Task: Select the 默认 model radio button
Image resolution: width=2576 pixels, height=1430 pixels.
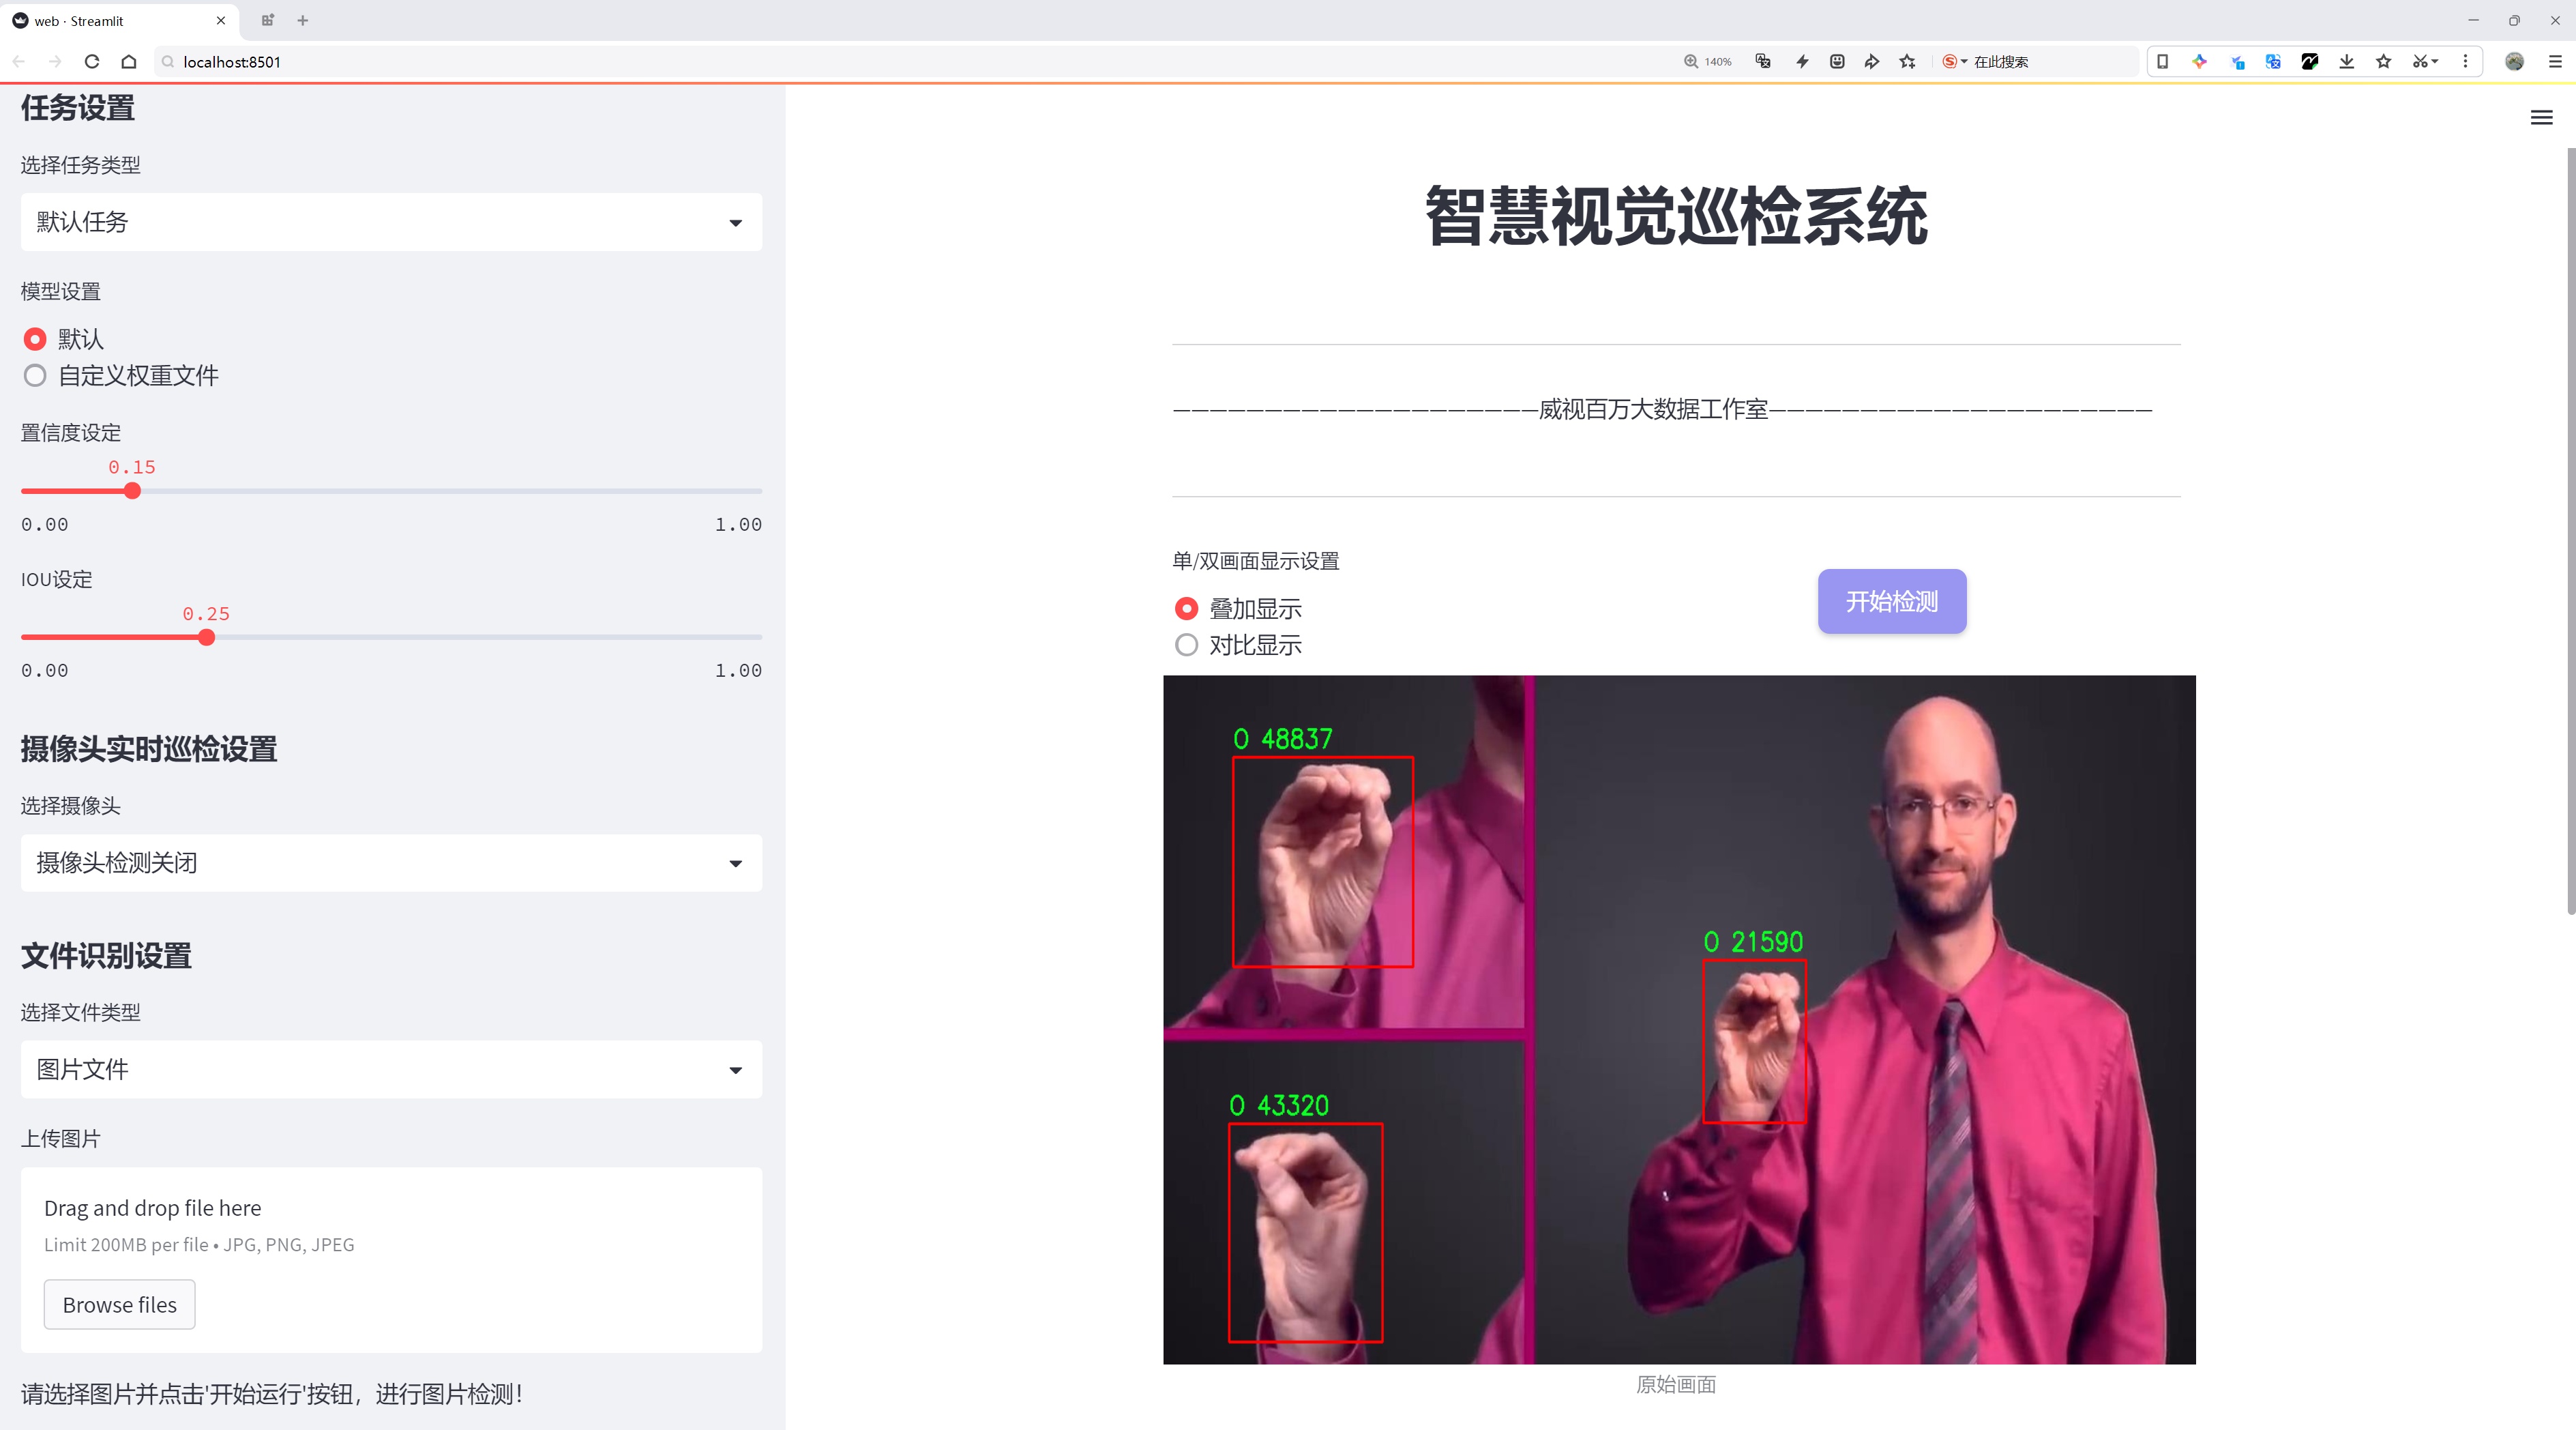Action: 35,339
